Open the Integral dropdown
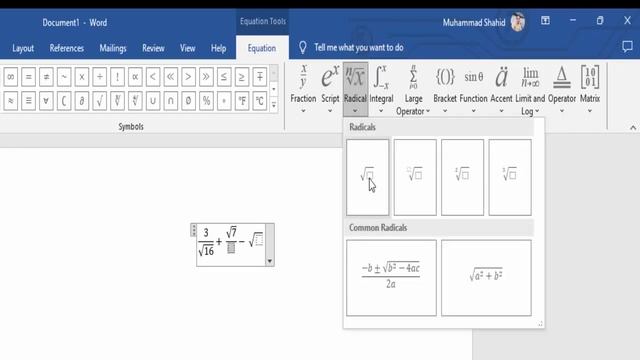The width and height of the screenshot is (640, 360). point(381,89)
